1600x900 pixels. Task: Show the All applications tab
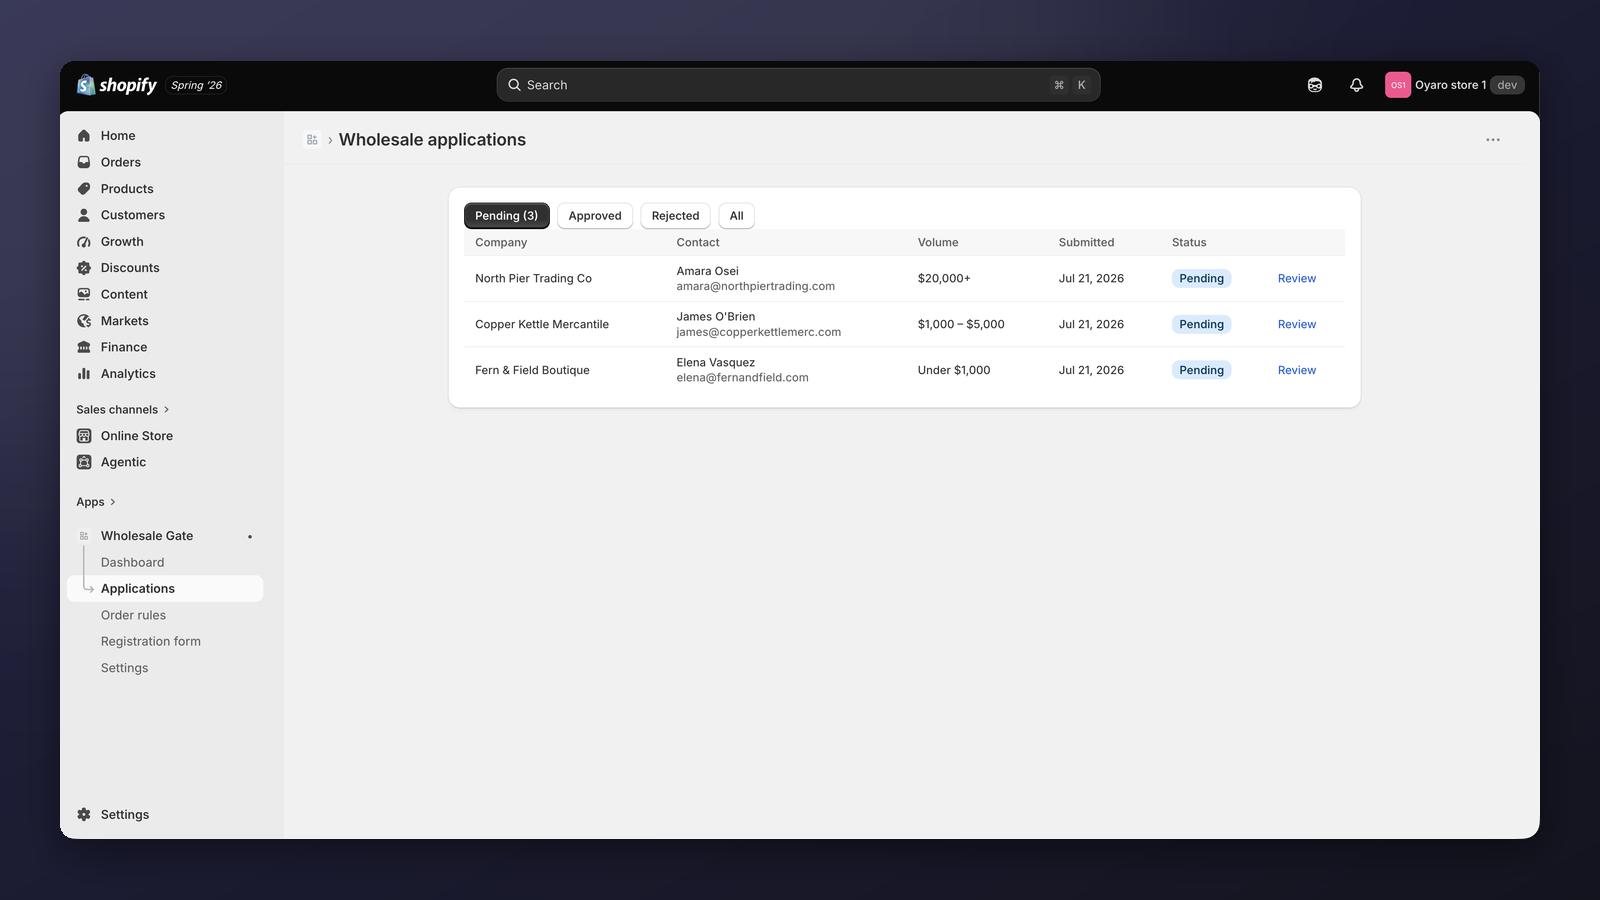point(737,216)
